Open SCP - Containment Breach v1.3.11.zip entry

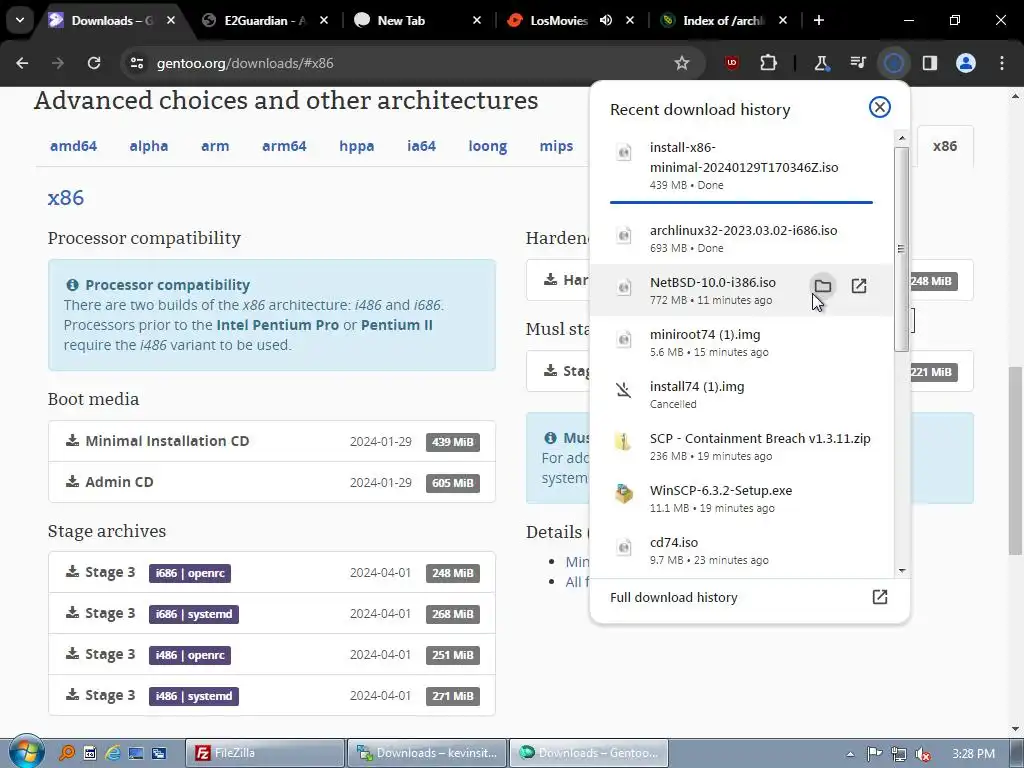coord(741,447)
